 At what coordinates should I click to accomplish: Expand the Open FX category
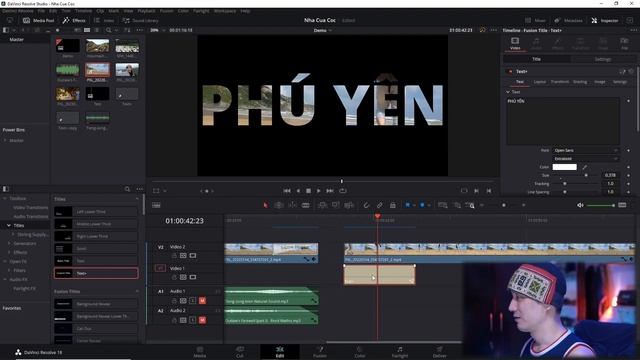pyautogui.click(x=5, y=261)
